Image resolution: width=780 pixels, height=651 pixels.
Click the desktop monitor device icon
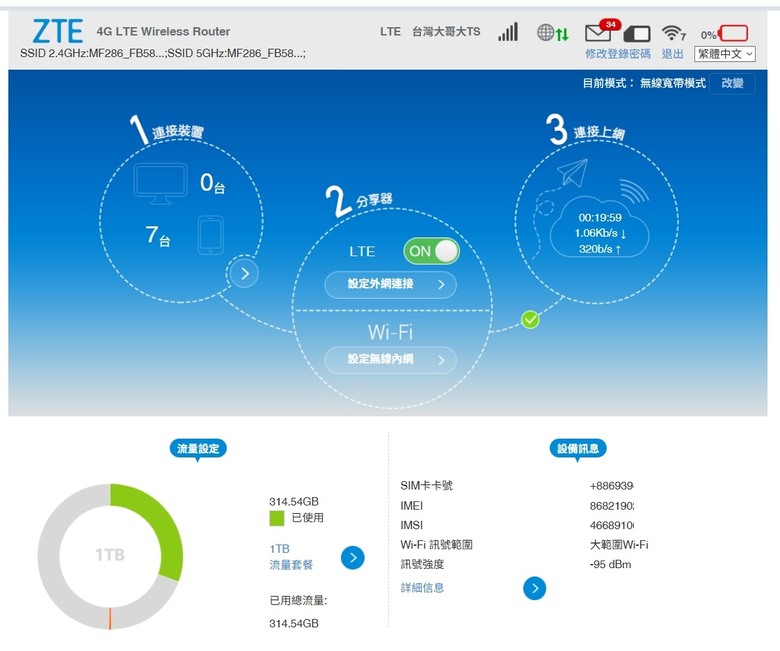(160, 184)
